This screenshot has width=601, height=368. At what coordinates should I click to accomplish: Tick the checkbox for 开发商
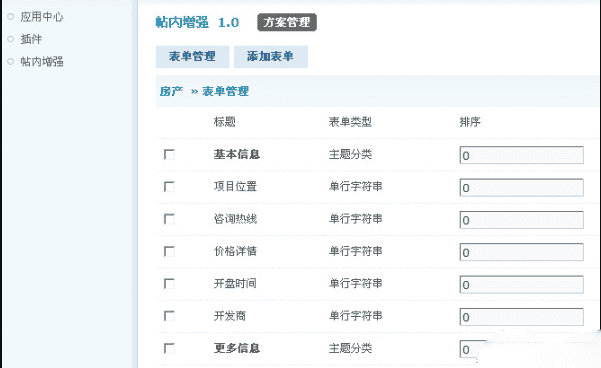click(x=169, y=316)
